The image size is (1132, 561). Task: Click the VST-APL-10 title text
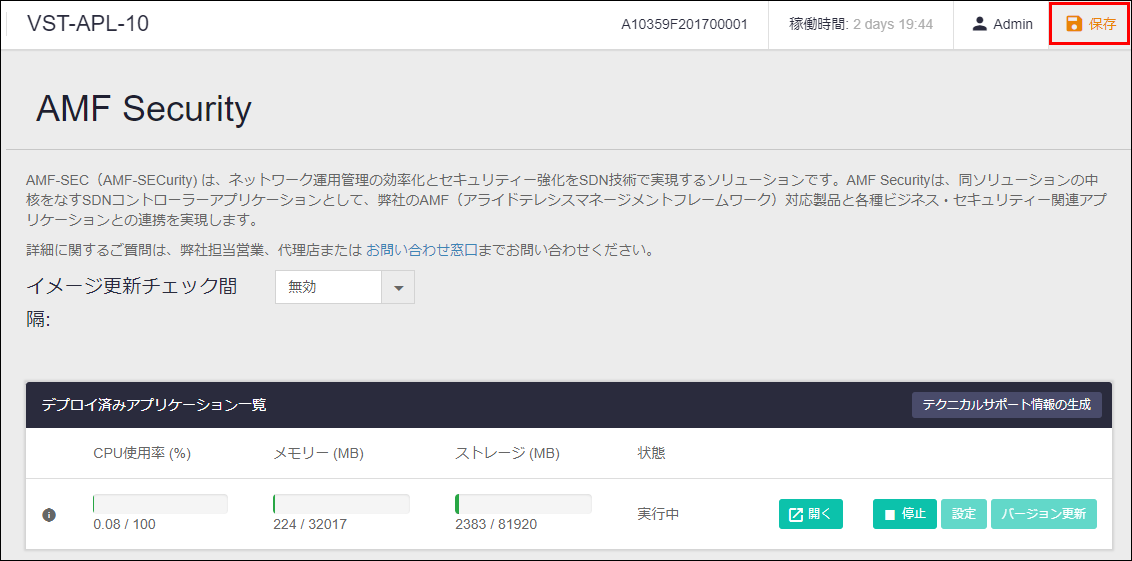click(88, 24)
